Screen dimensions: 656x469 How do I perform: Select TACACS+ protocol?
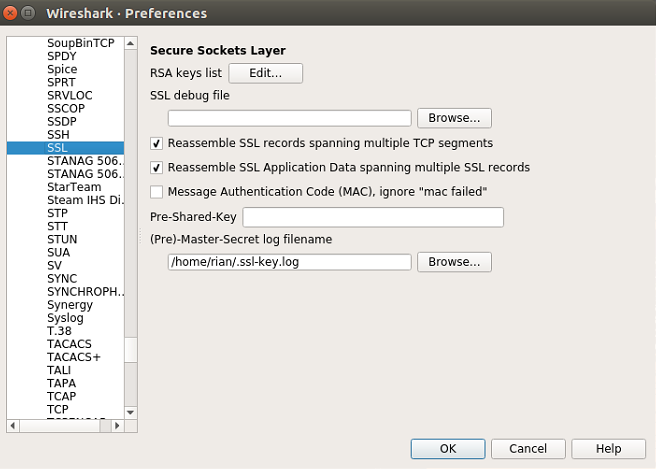point(74,357)
